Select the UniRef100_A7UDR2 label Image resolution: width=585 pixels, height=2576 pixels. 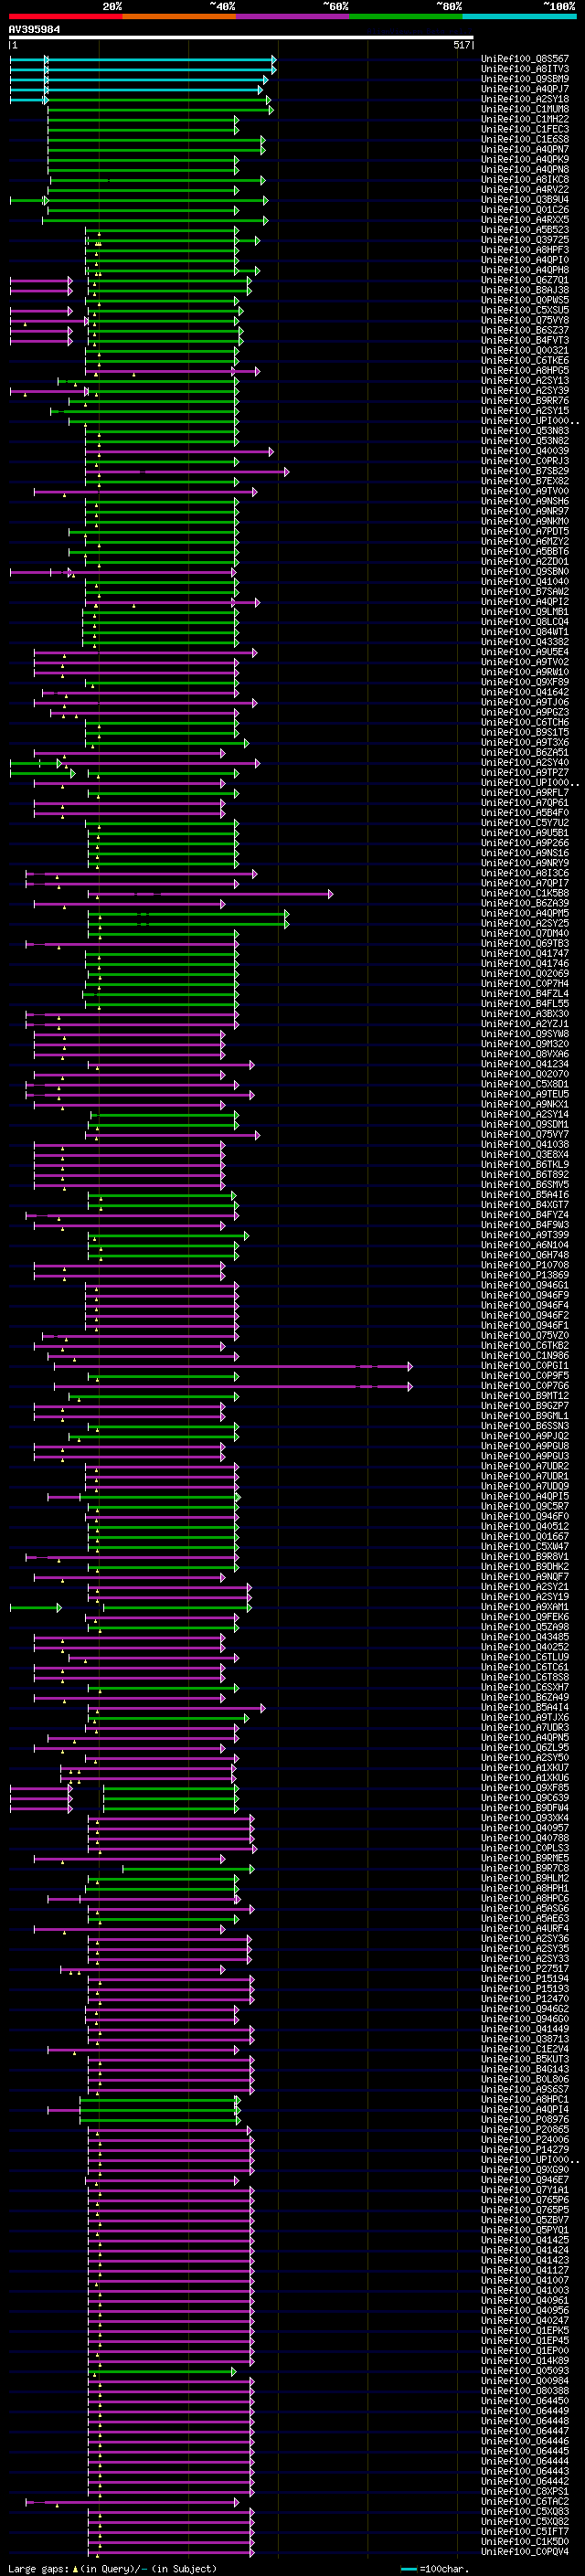click(x=525, y=1465)
